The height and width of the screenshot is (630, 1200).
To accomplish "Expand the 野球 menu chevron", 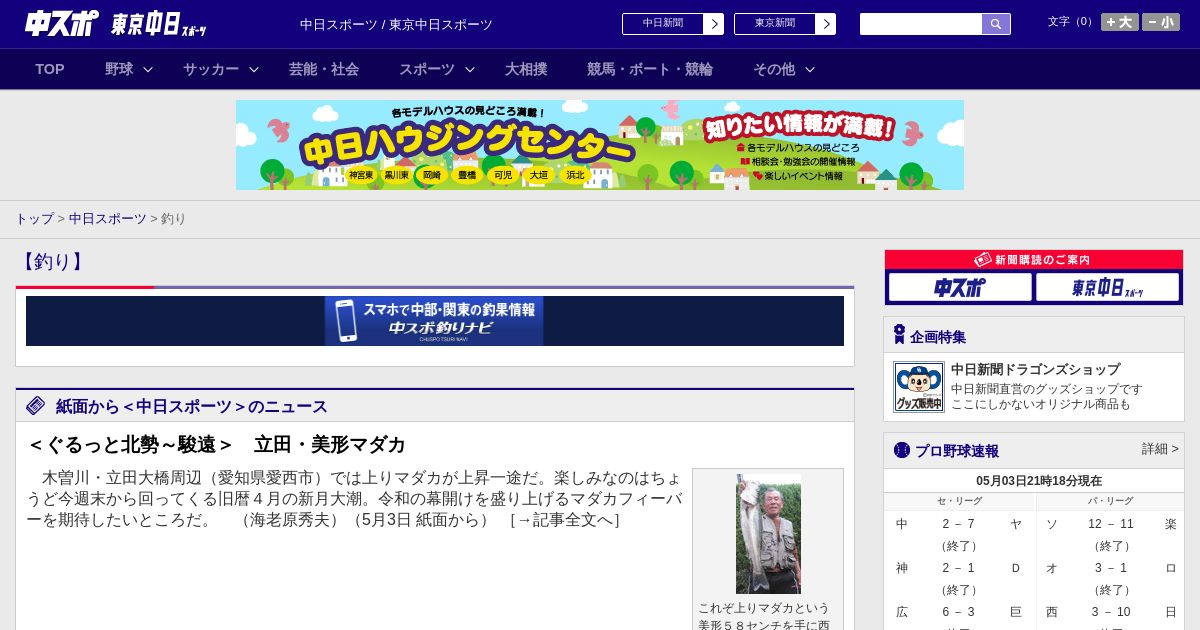I will point(148,69).
